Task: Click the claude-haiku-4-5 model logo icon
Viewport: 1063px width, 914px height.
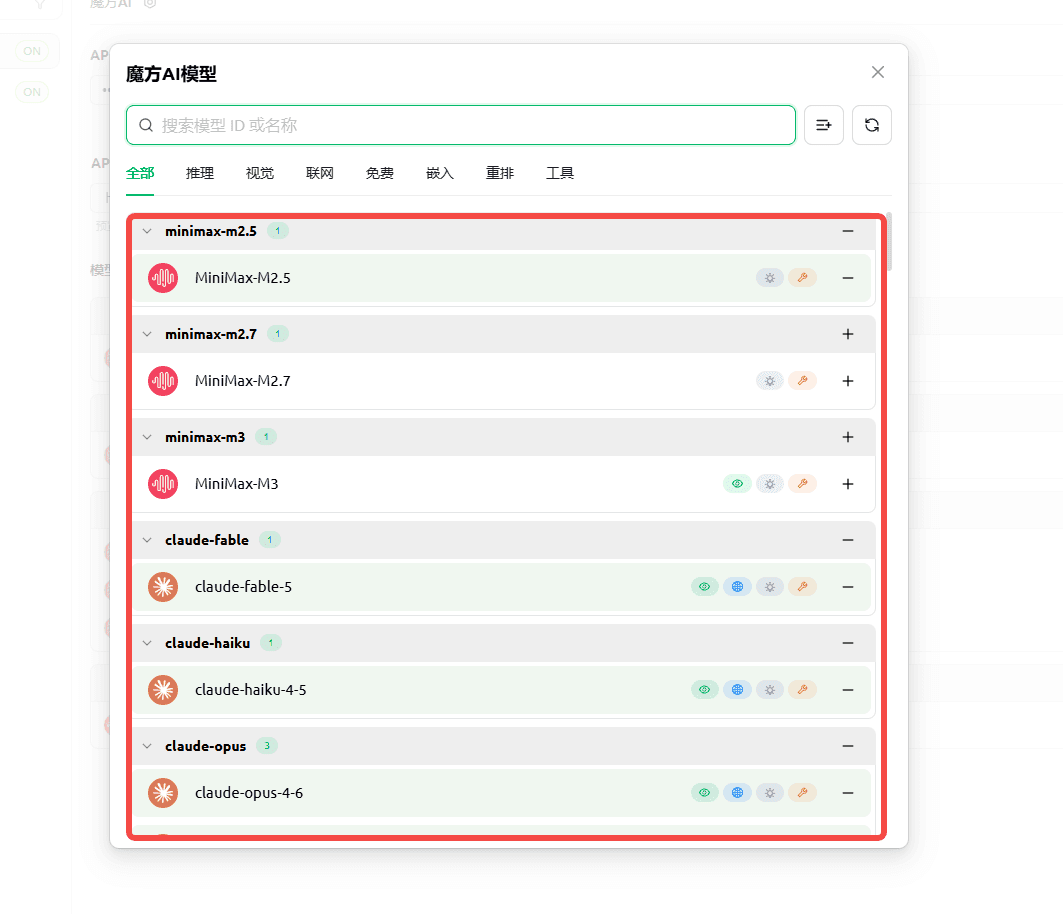Action: [x=163, y=690]
